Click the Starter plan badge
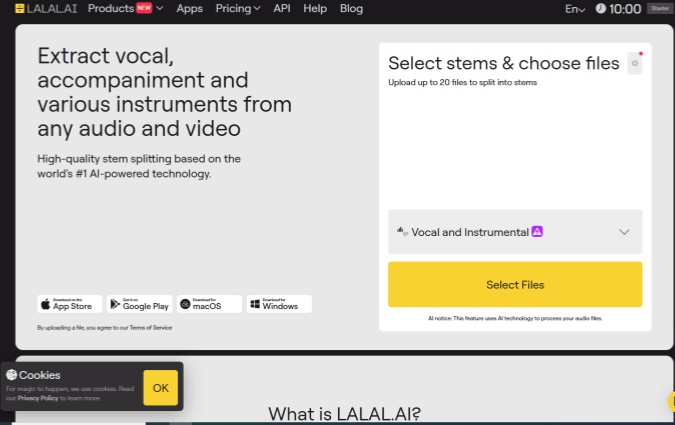The width and height of the screenshot is (675, 425). [x=660, y=9]
